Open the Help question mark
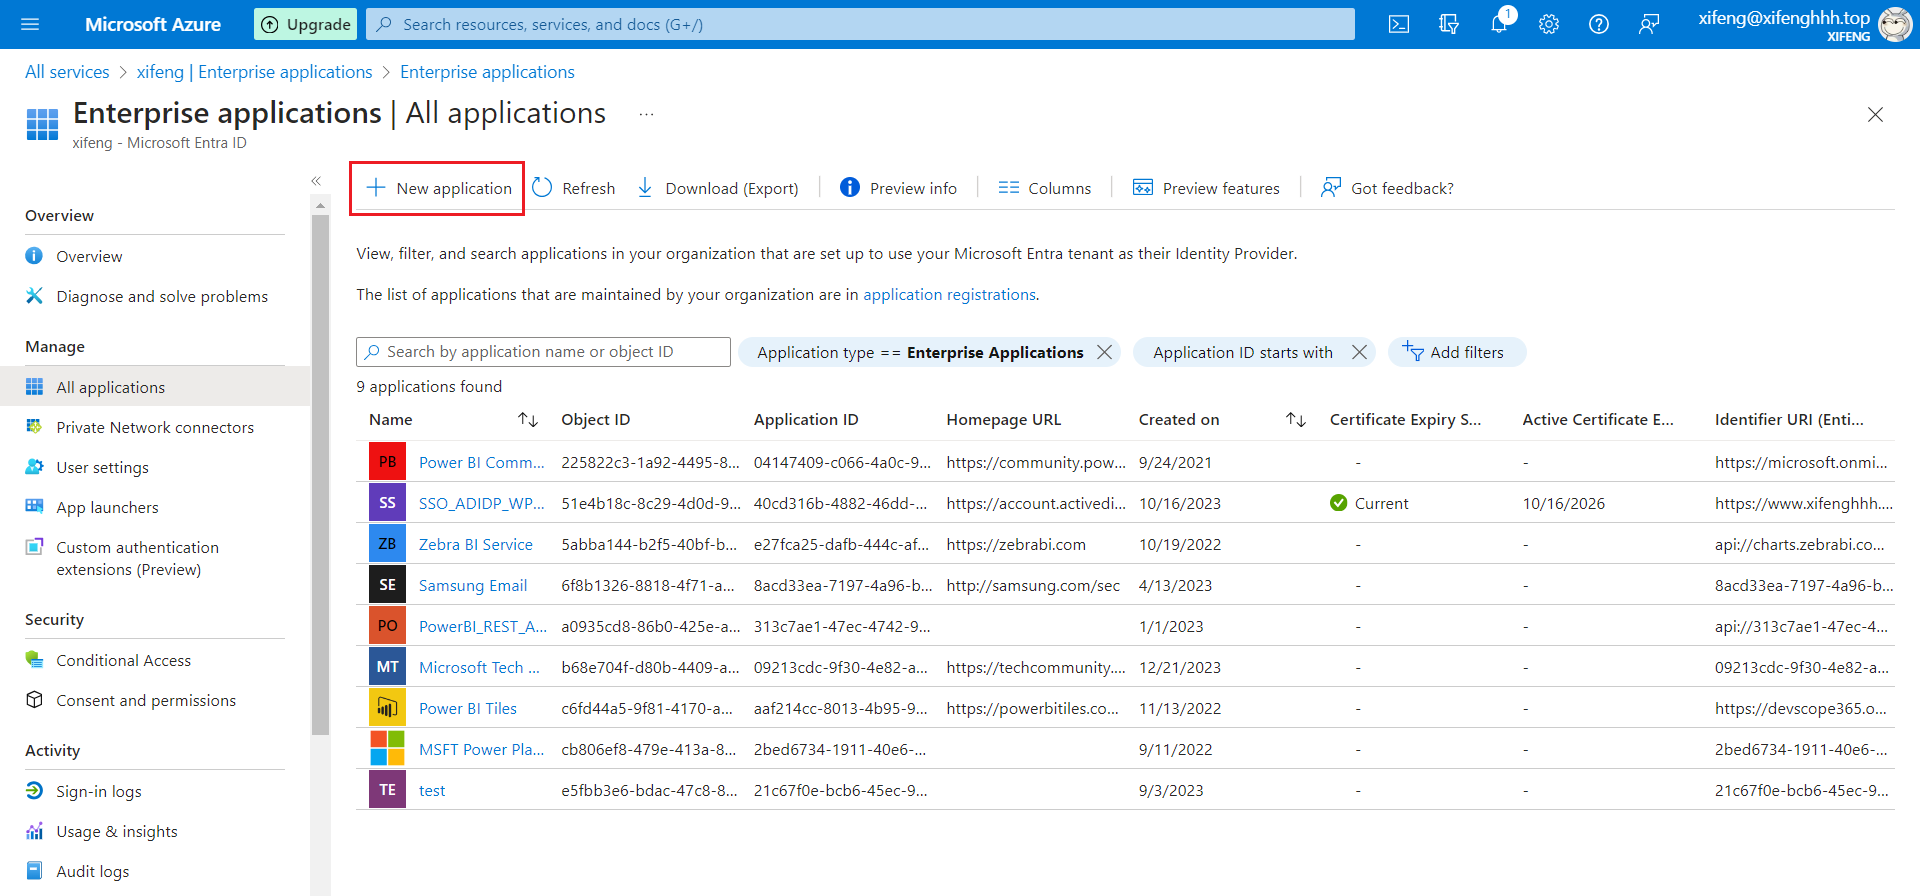 pos(1599,24)
